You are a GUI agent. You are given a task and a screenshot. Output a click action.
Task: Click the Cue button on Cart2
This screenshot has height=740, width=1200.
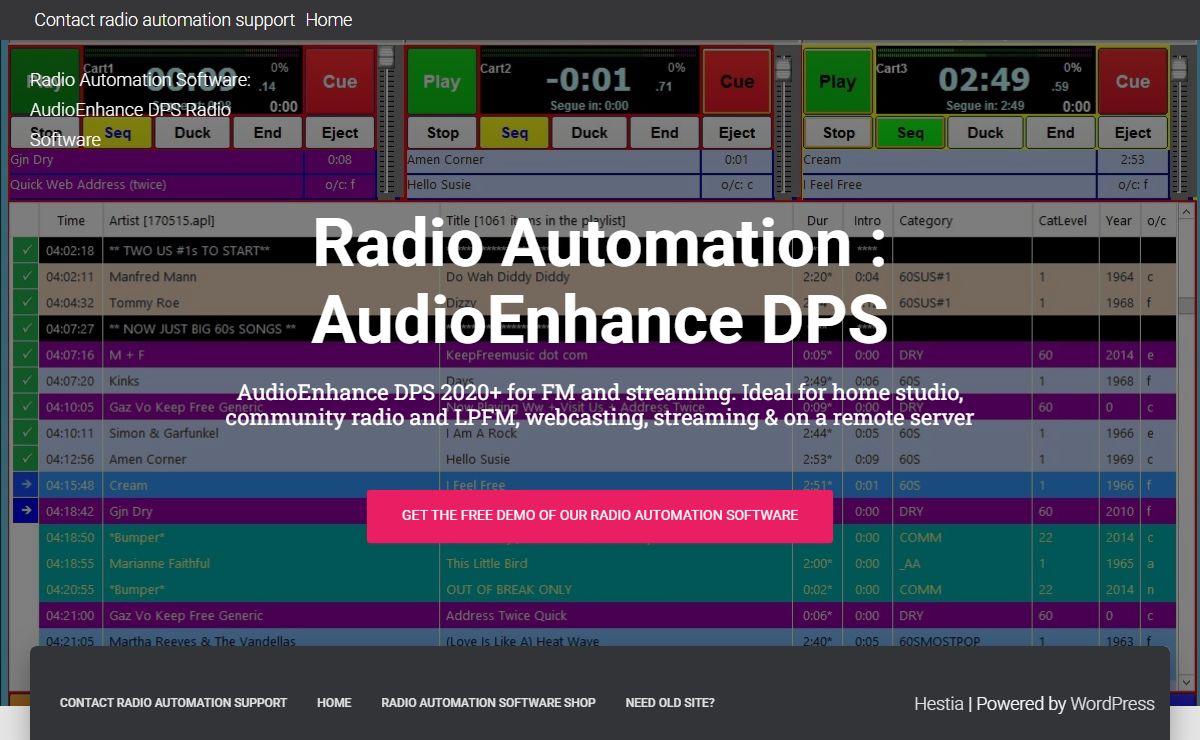pos(737,81)
